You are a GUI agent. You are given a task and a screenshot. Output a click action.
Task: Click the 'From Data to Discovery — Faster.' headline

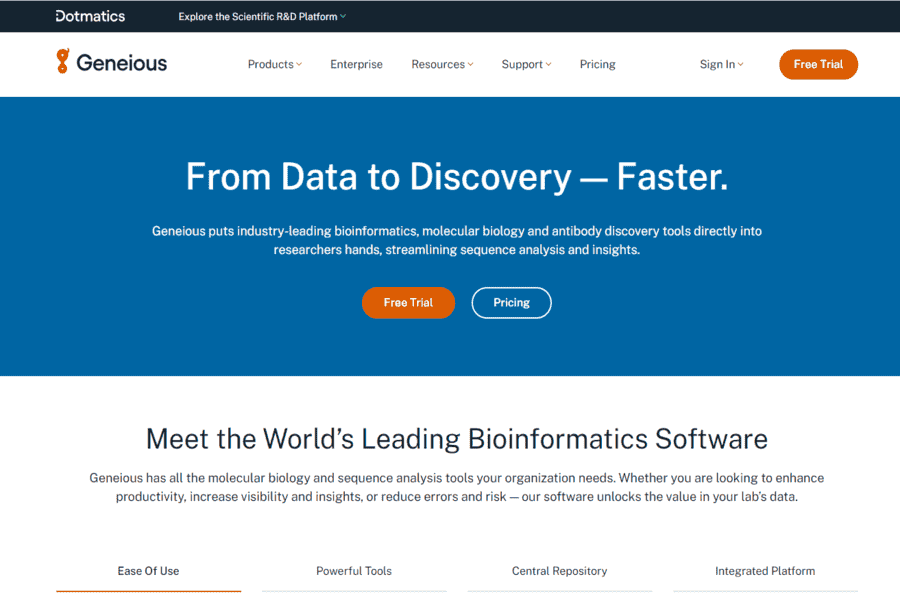(457, 177)
